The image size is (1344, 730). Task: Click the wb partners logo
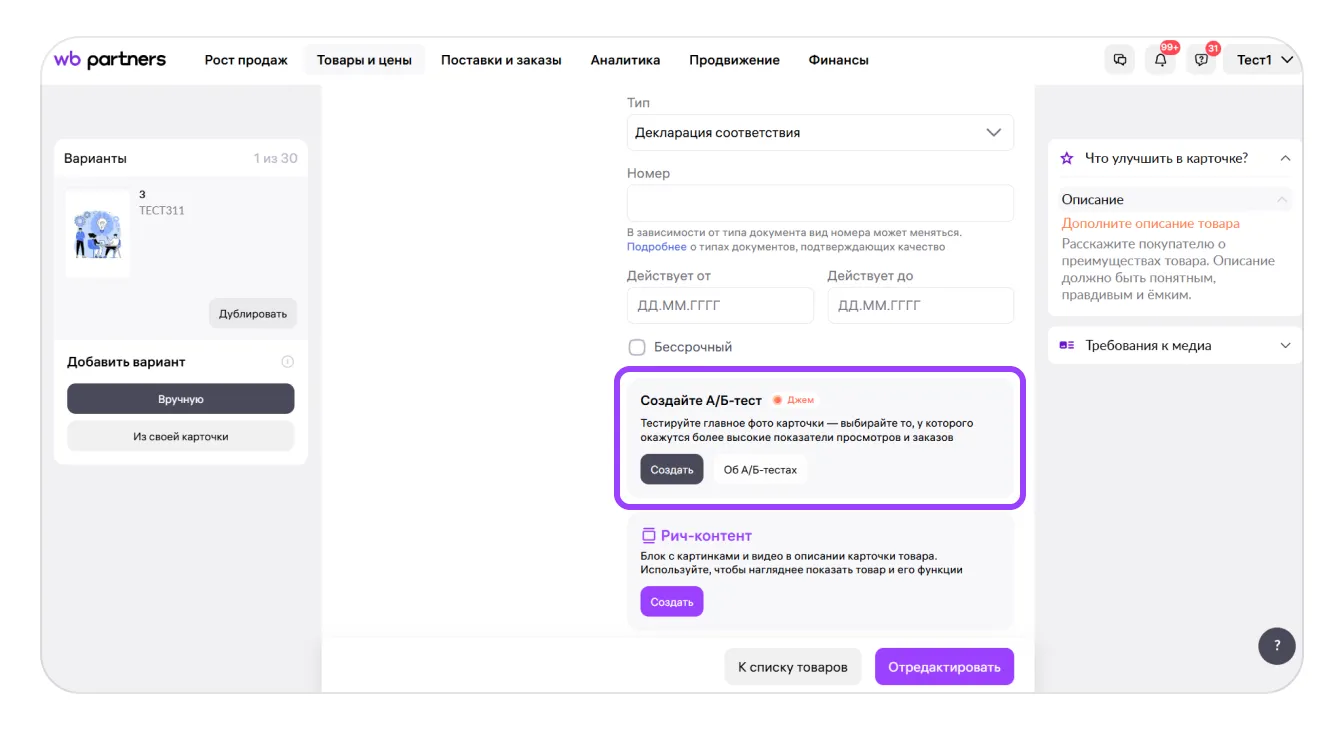tap(110, 60)
